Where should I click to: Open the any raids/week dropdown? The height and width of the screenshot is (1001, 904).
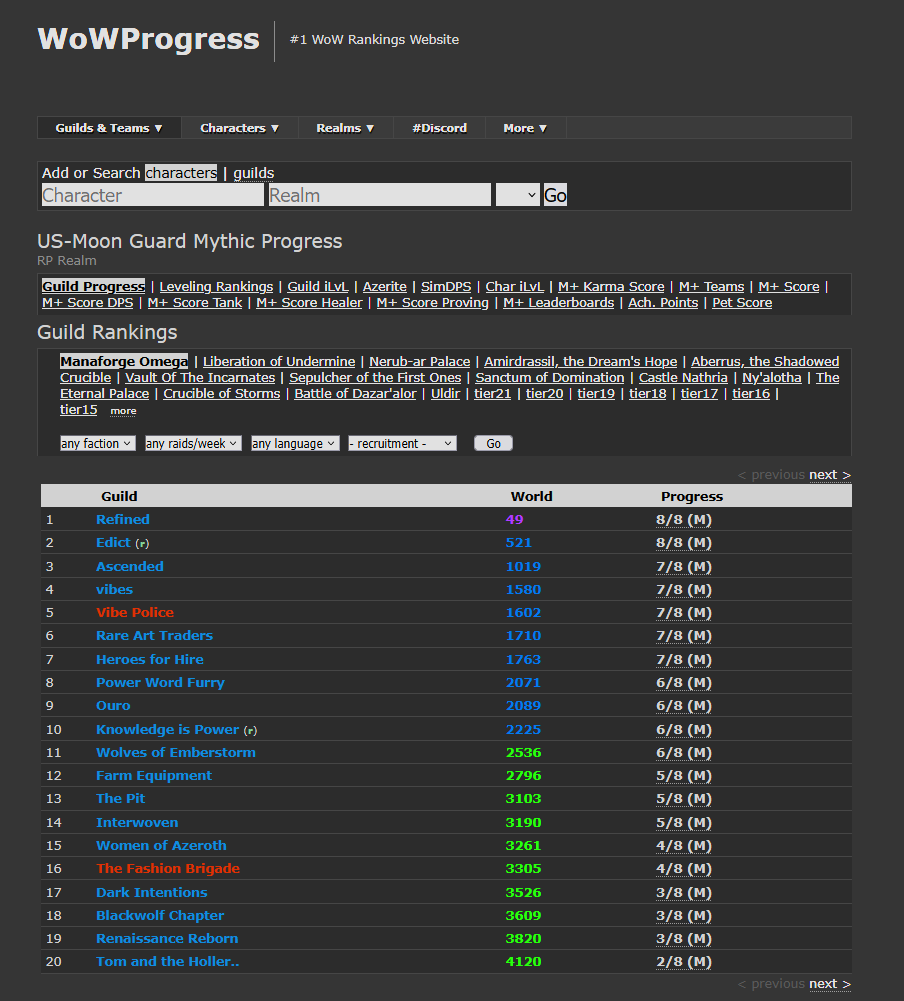pos(193,443)
